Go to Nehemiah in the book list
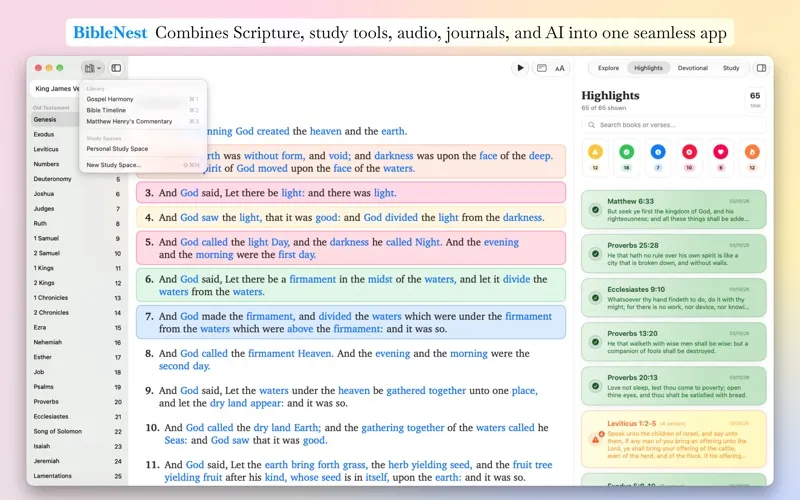800x500 pixels. (77, 342)
